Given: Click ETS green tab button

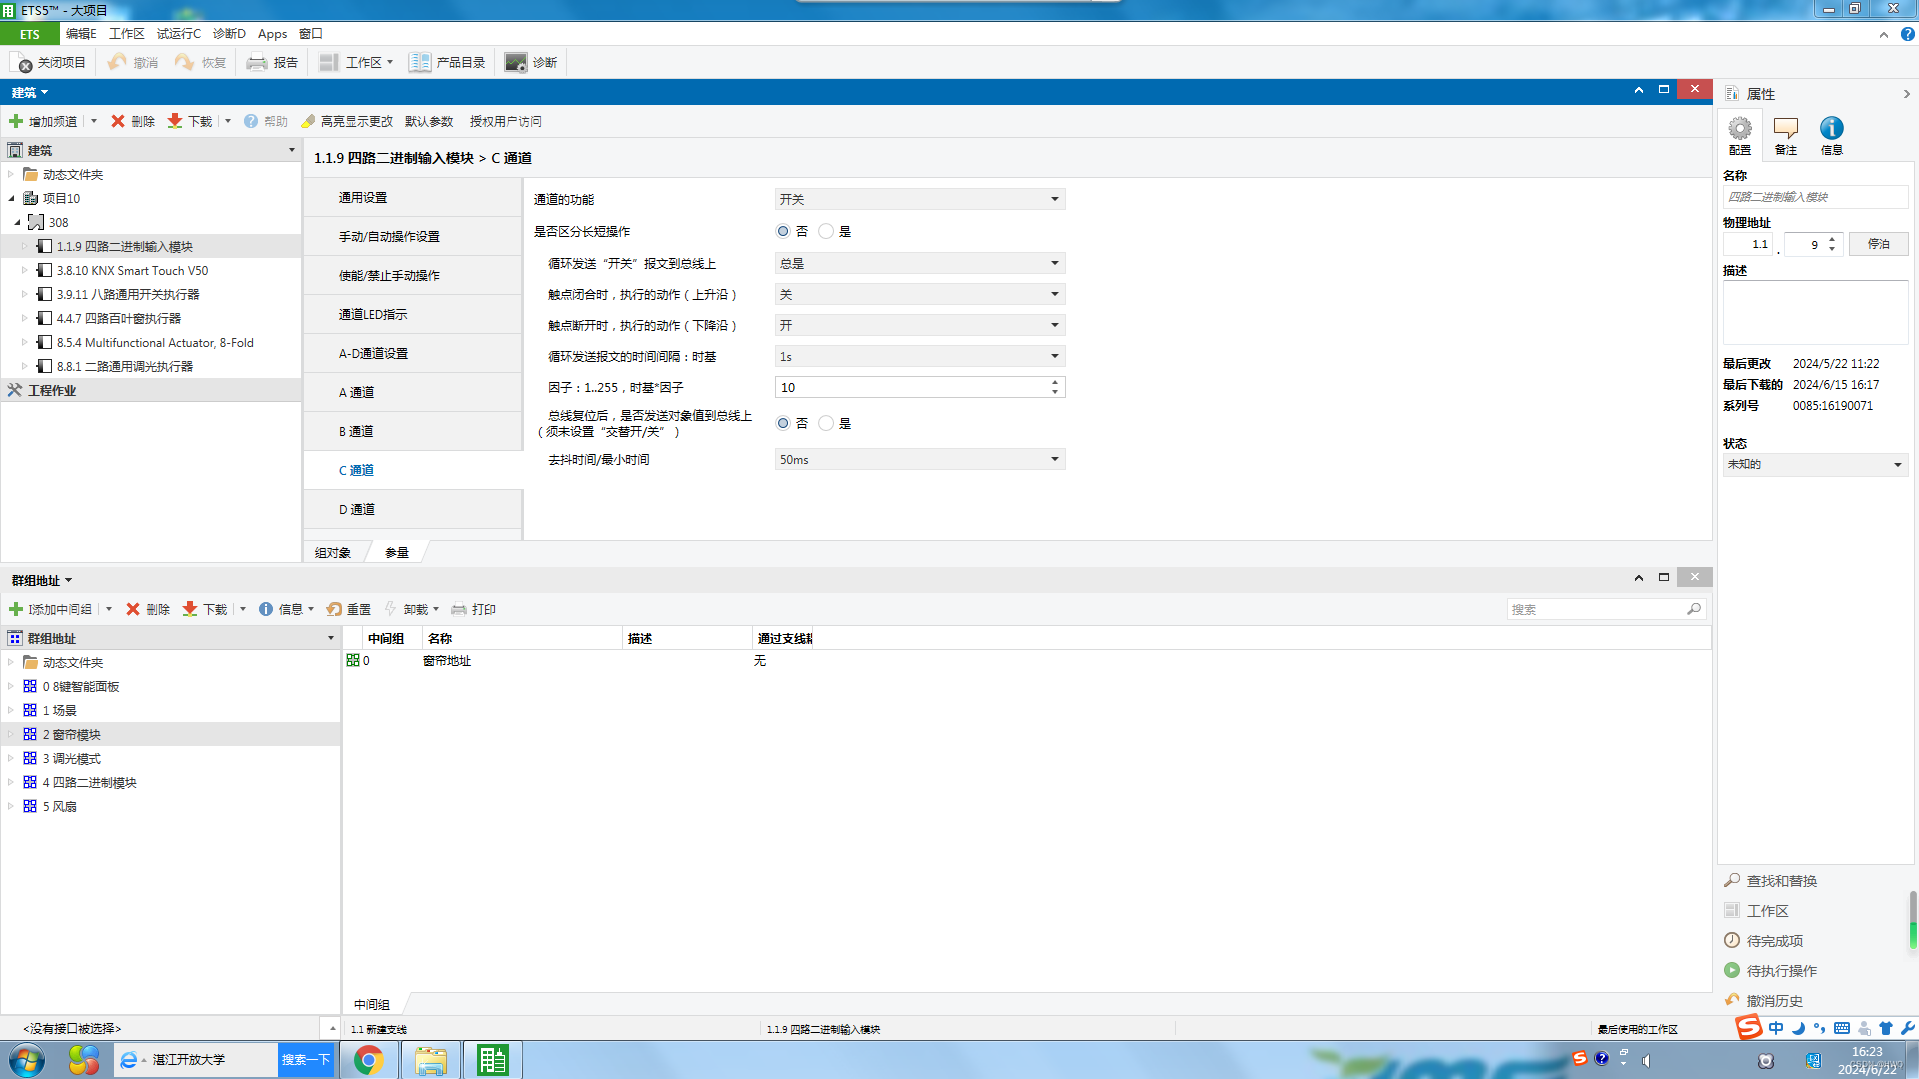Looking at the screenshot, I should point(30,34).
